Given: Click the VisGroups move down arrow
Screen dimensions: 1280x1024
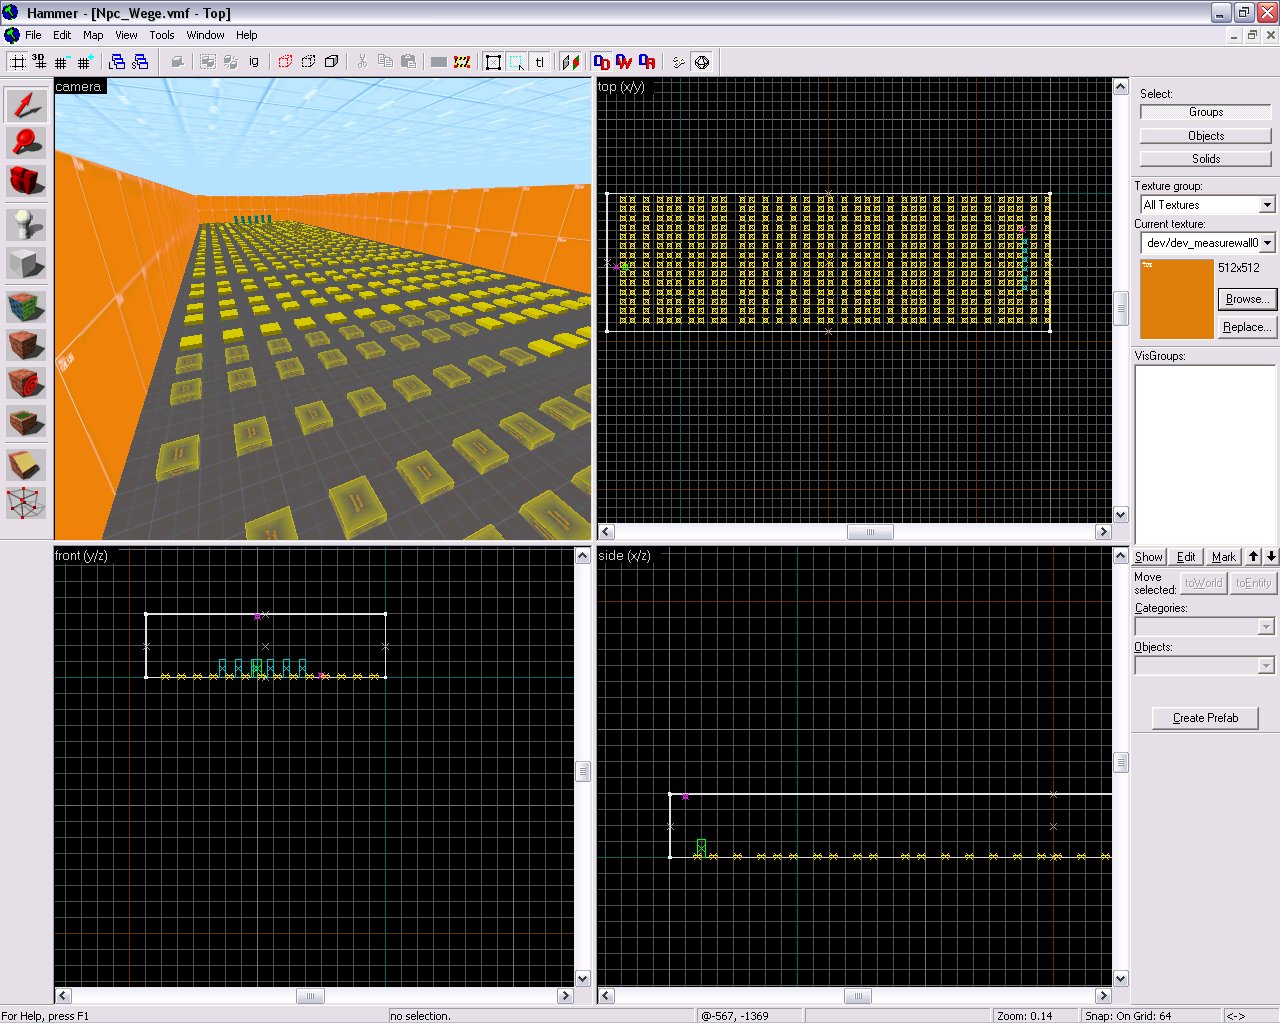Looking at the screenshot, I should point(1271,557).
